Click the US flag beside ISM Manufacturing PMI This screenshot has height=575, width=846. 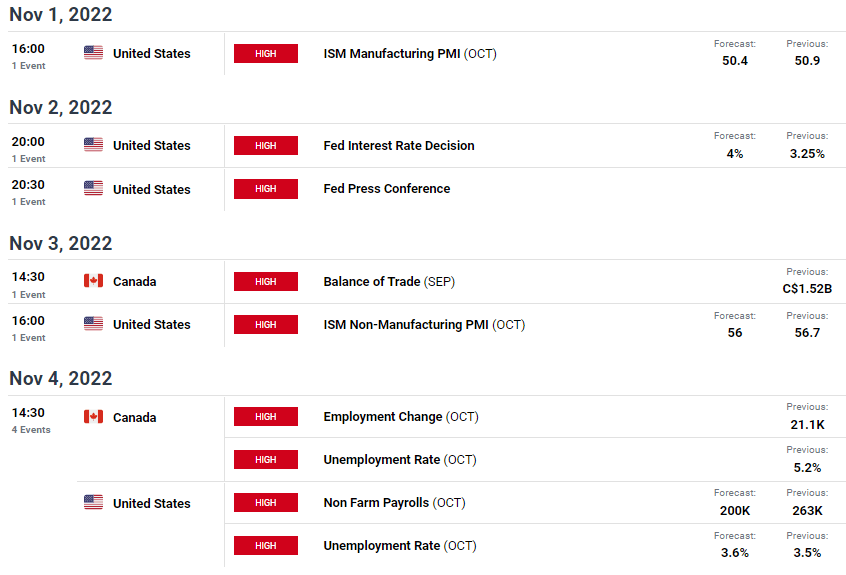93,52
